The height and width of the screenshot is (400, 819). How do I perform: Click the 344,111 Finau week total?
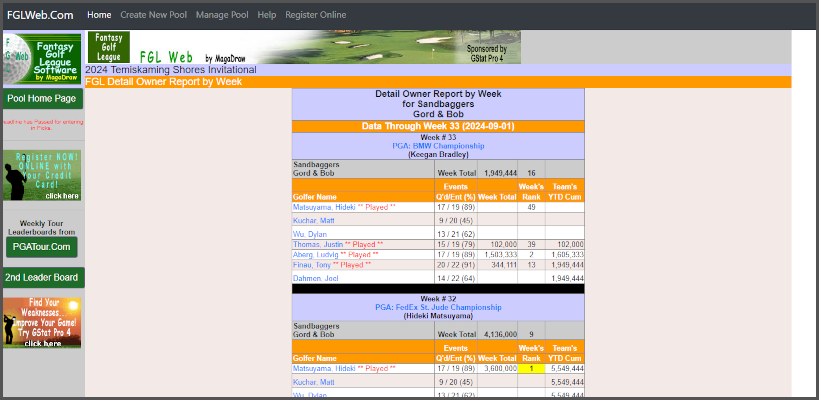pyautogui.click(x=504, y=265)
